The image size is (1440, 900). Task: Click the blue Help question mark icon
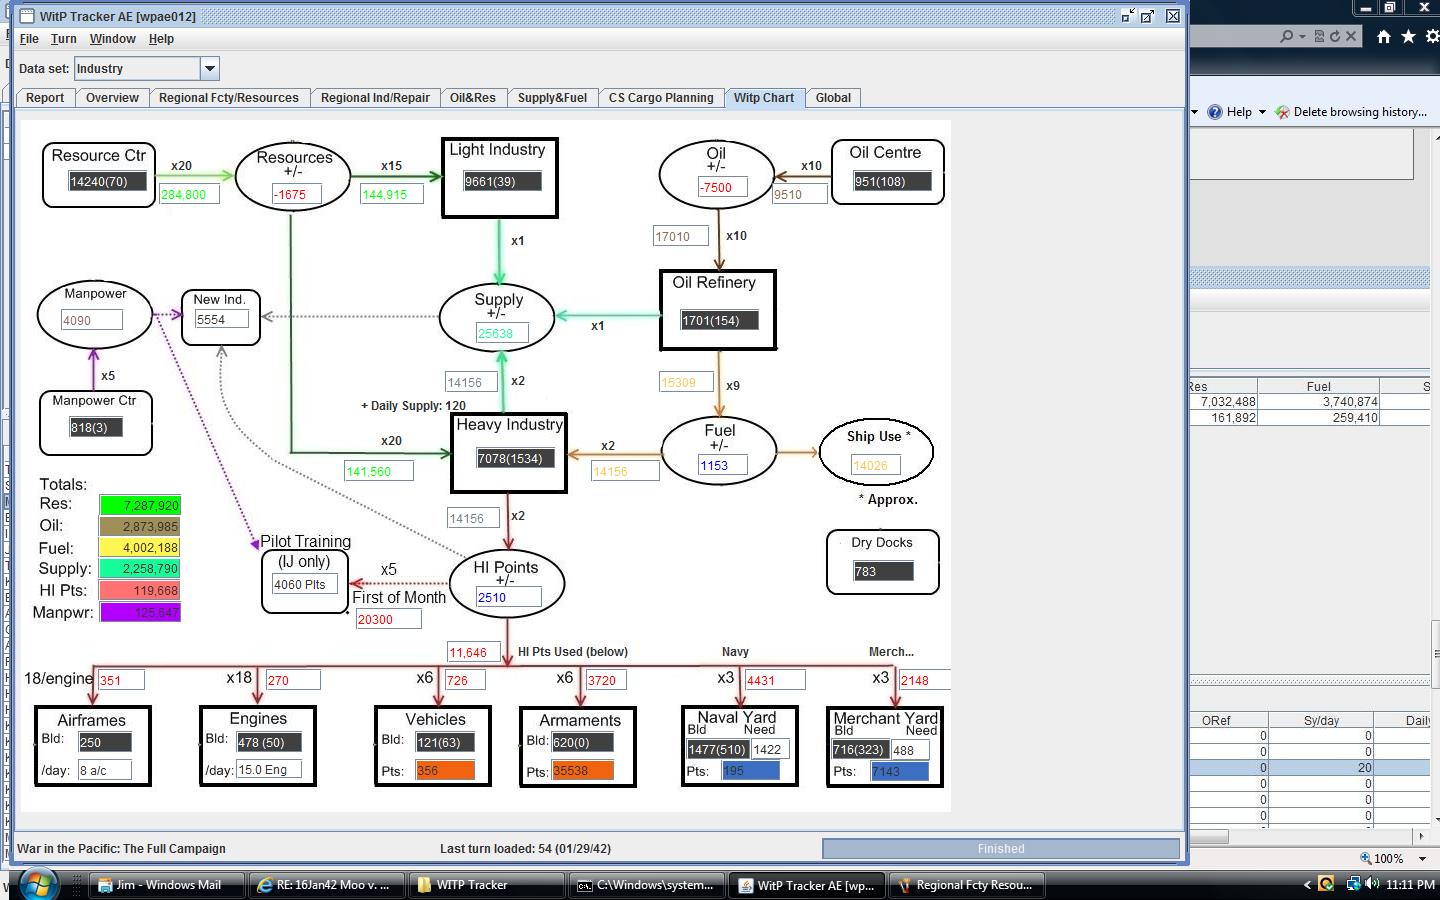point(1215,111)
